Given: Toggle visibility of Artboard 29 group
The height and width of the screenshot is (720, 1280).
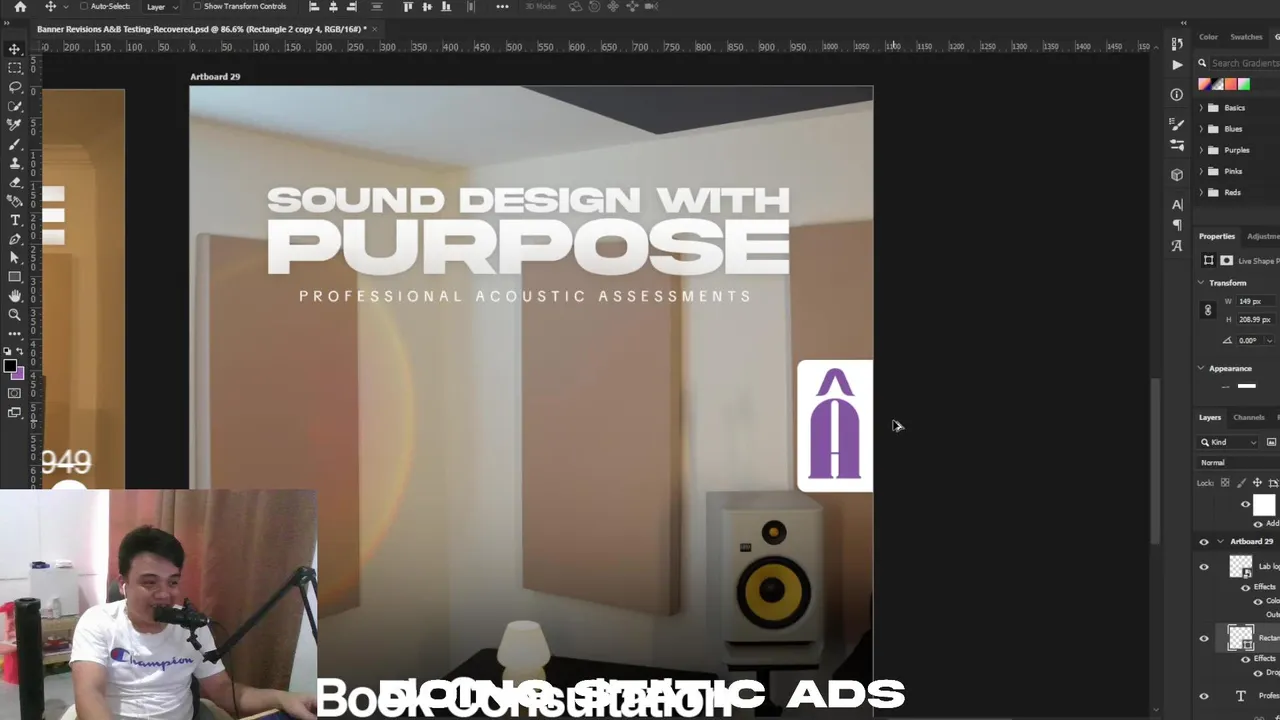Looking at the screenshot, I should point(1204,542).
